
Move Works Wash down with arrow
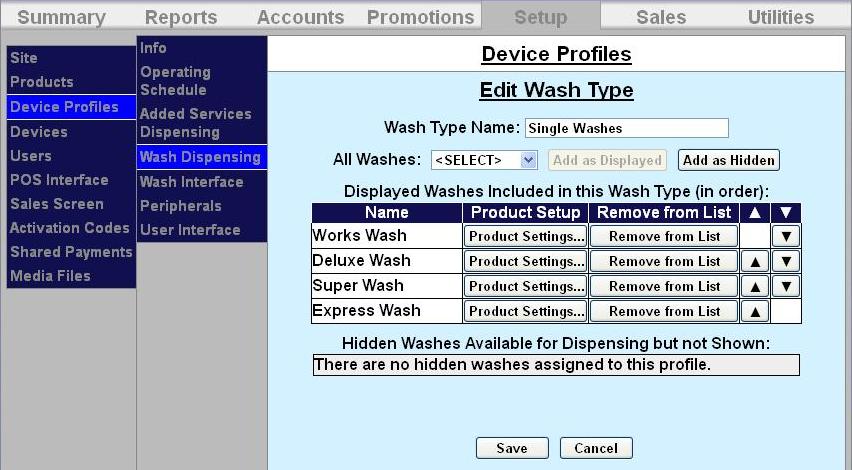point(786,236)
